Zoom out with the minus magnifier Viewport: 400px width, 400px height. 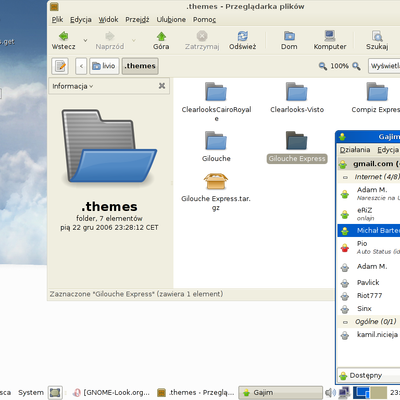pos(322,66)
